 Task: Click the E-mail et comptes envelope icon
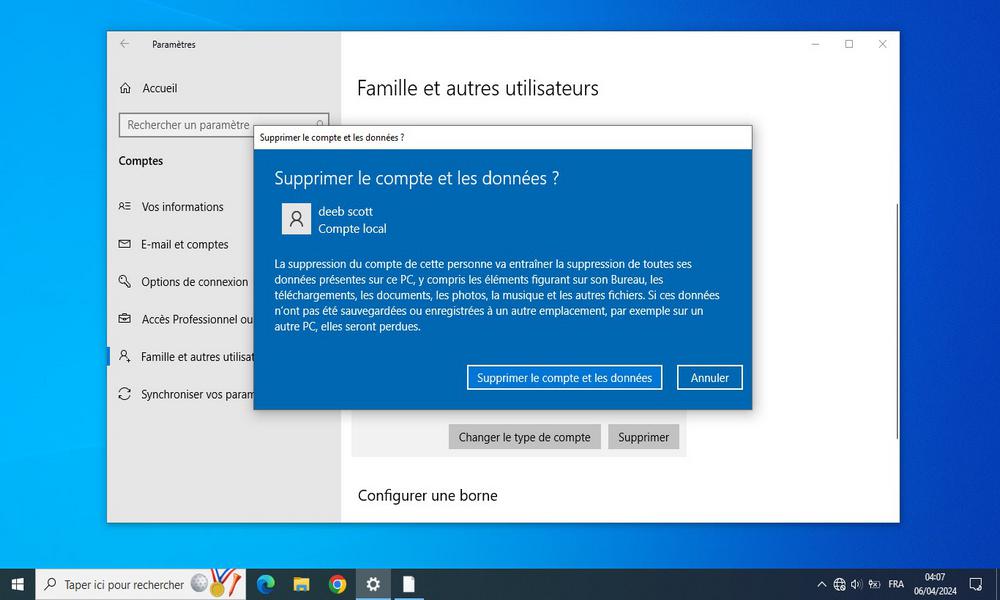pyautogui.click(x=127, y=244)
